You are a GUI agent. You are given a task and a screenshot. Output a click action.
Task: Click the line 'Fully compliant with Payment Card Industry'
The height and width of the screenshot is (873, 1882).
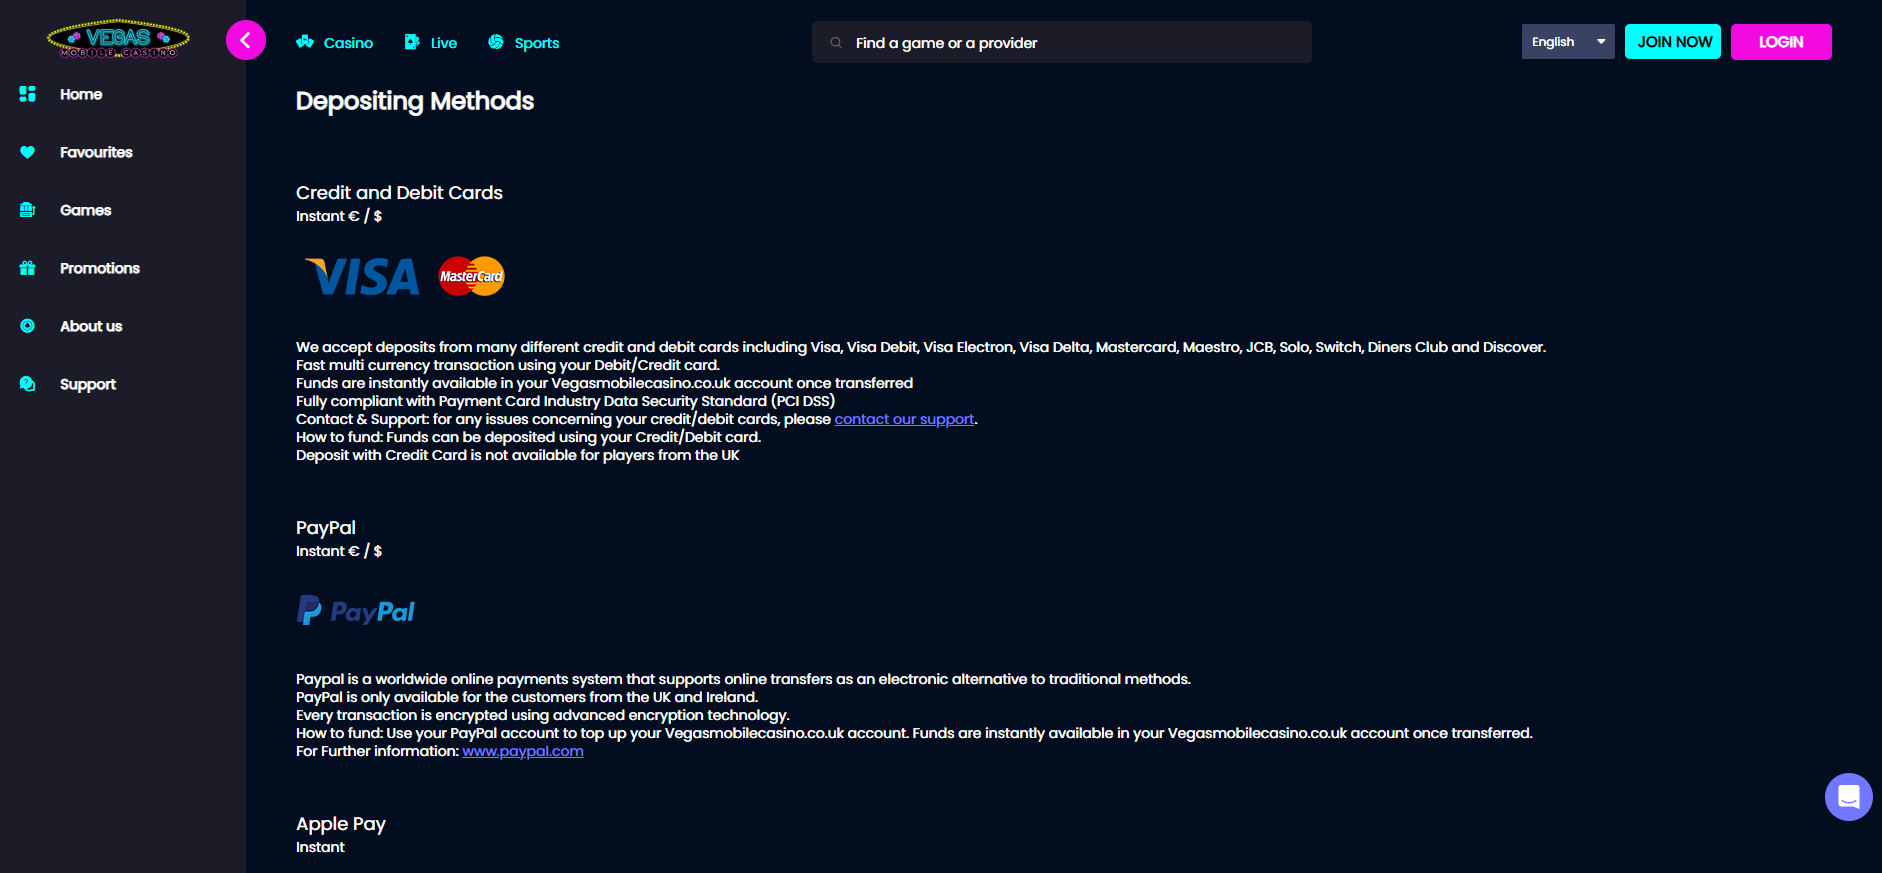pos(565,401)
